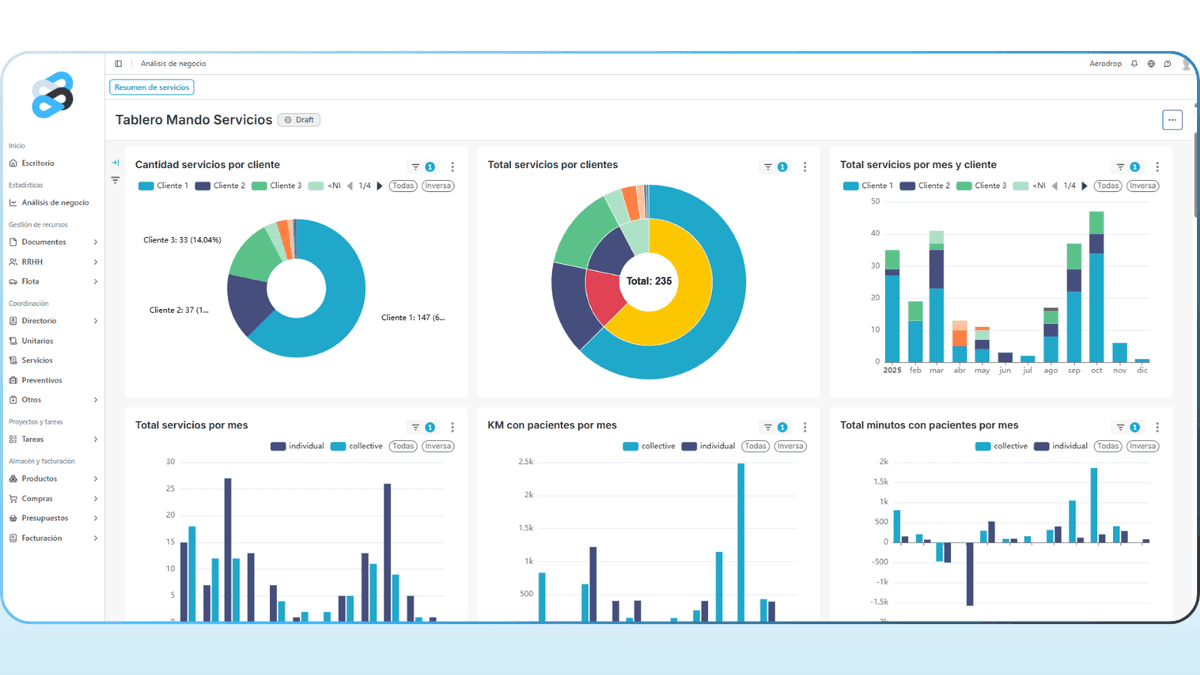Click Inversa in Cantidad servicios por cliente legend

click(x=438, y=186)
